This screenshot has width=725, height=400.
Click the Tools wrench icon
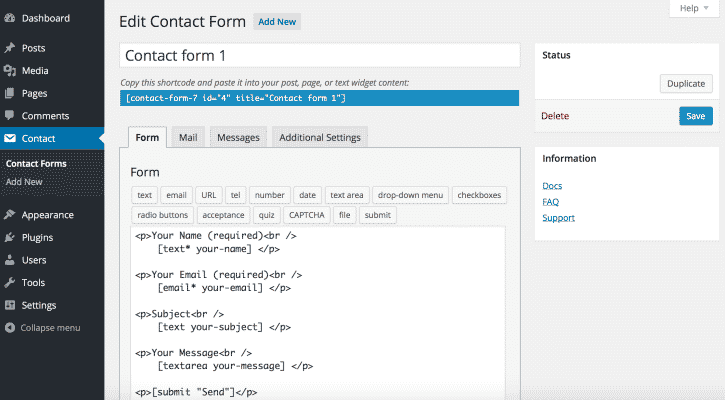[9, 282]
